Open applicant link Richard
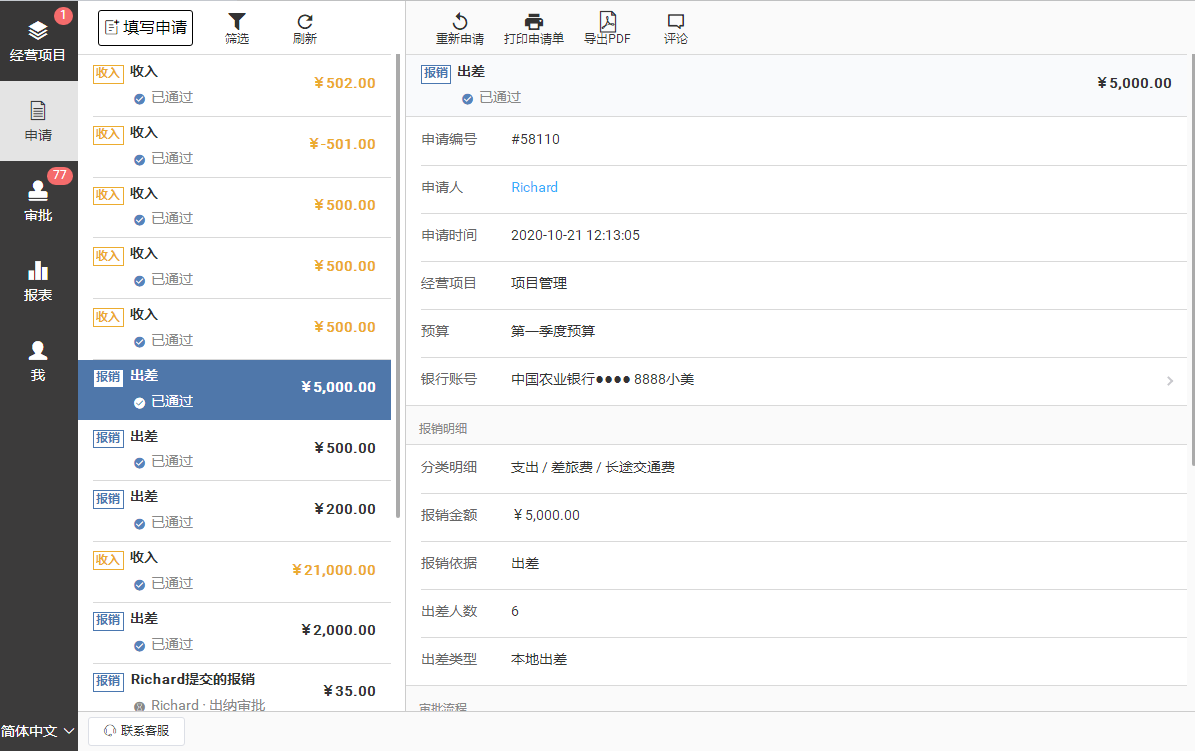1195x752 pixels. click(534, 187)
